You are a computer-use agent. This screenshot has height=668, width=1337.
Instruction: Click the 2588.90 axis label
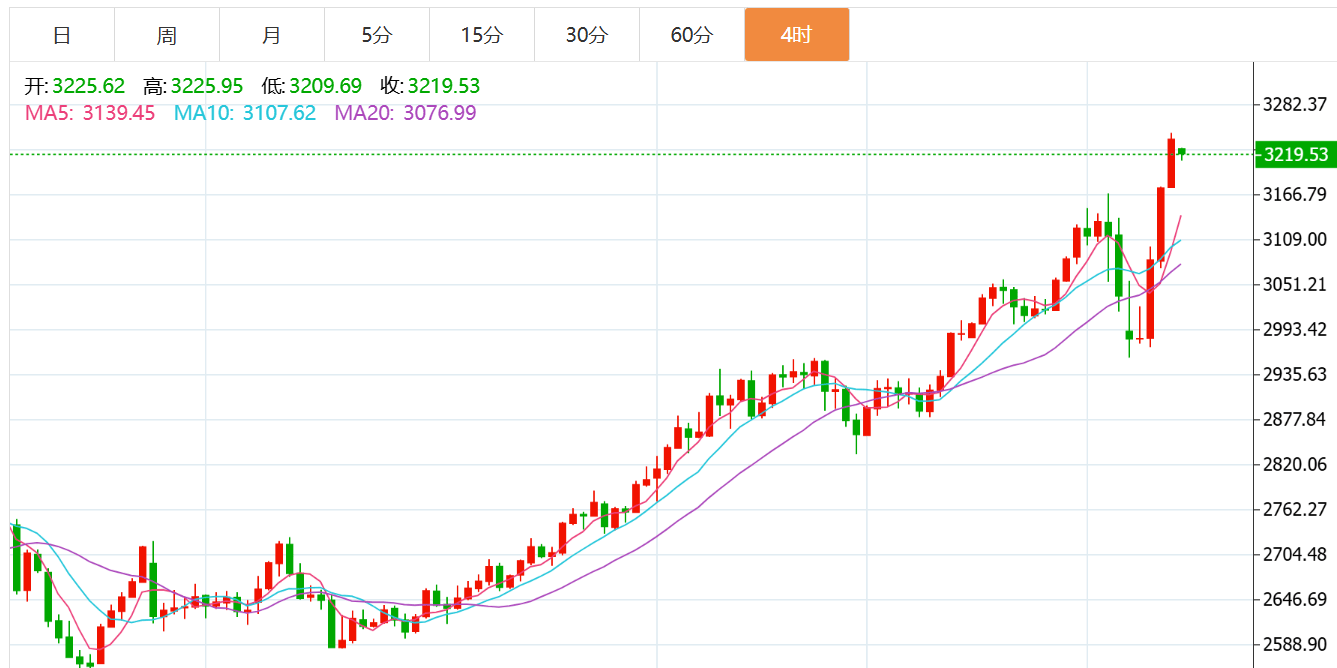coord(1295,644)
